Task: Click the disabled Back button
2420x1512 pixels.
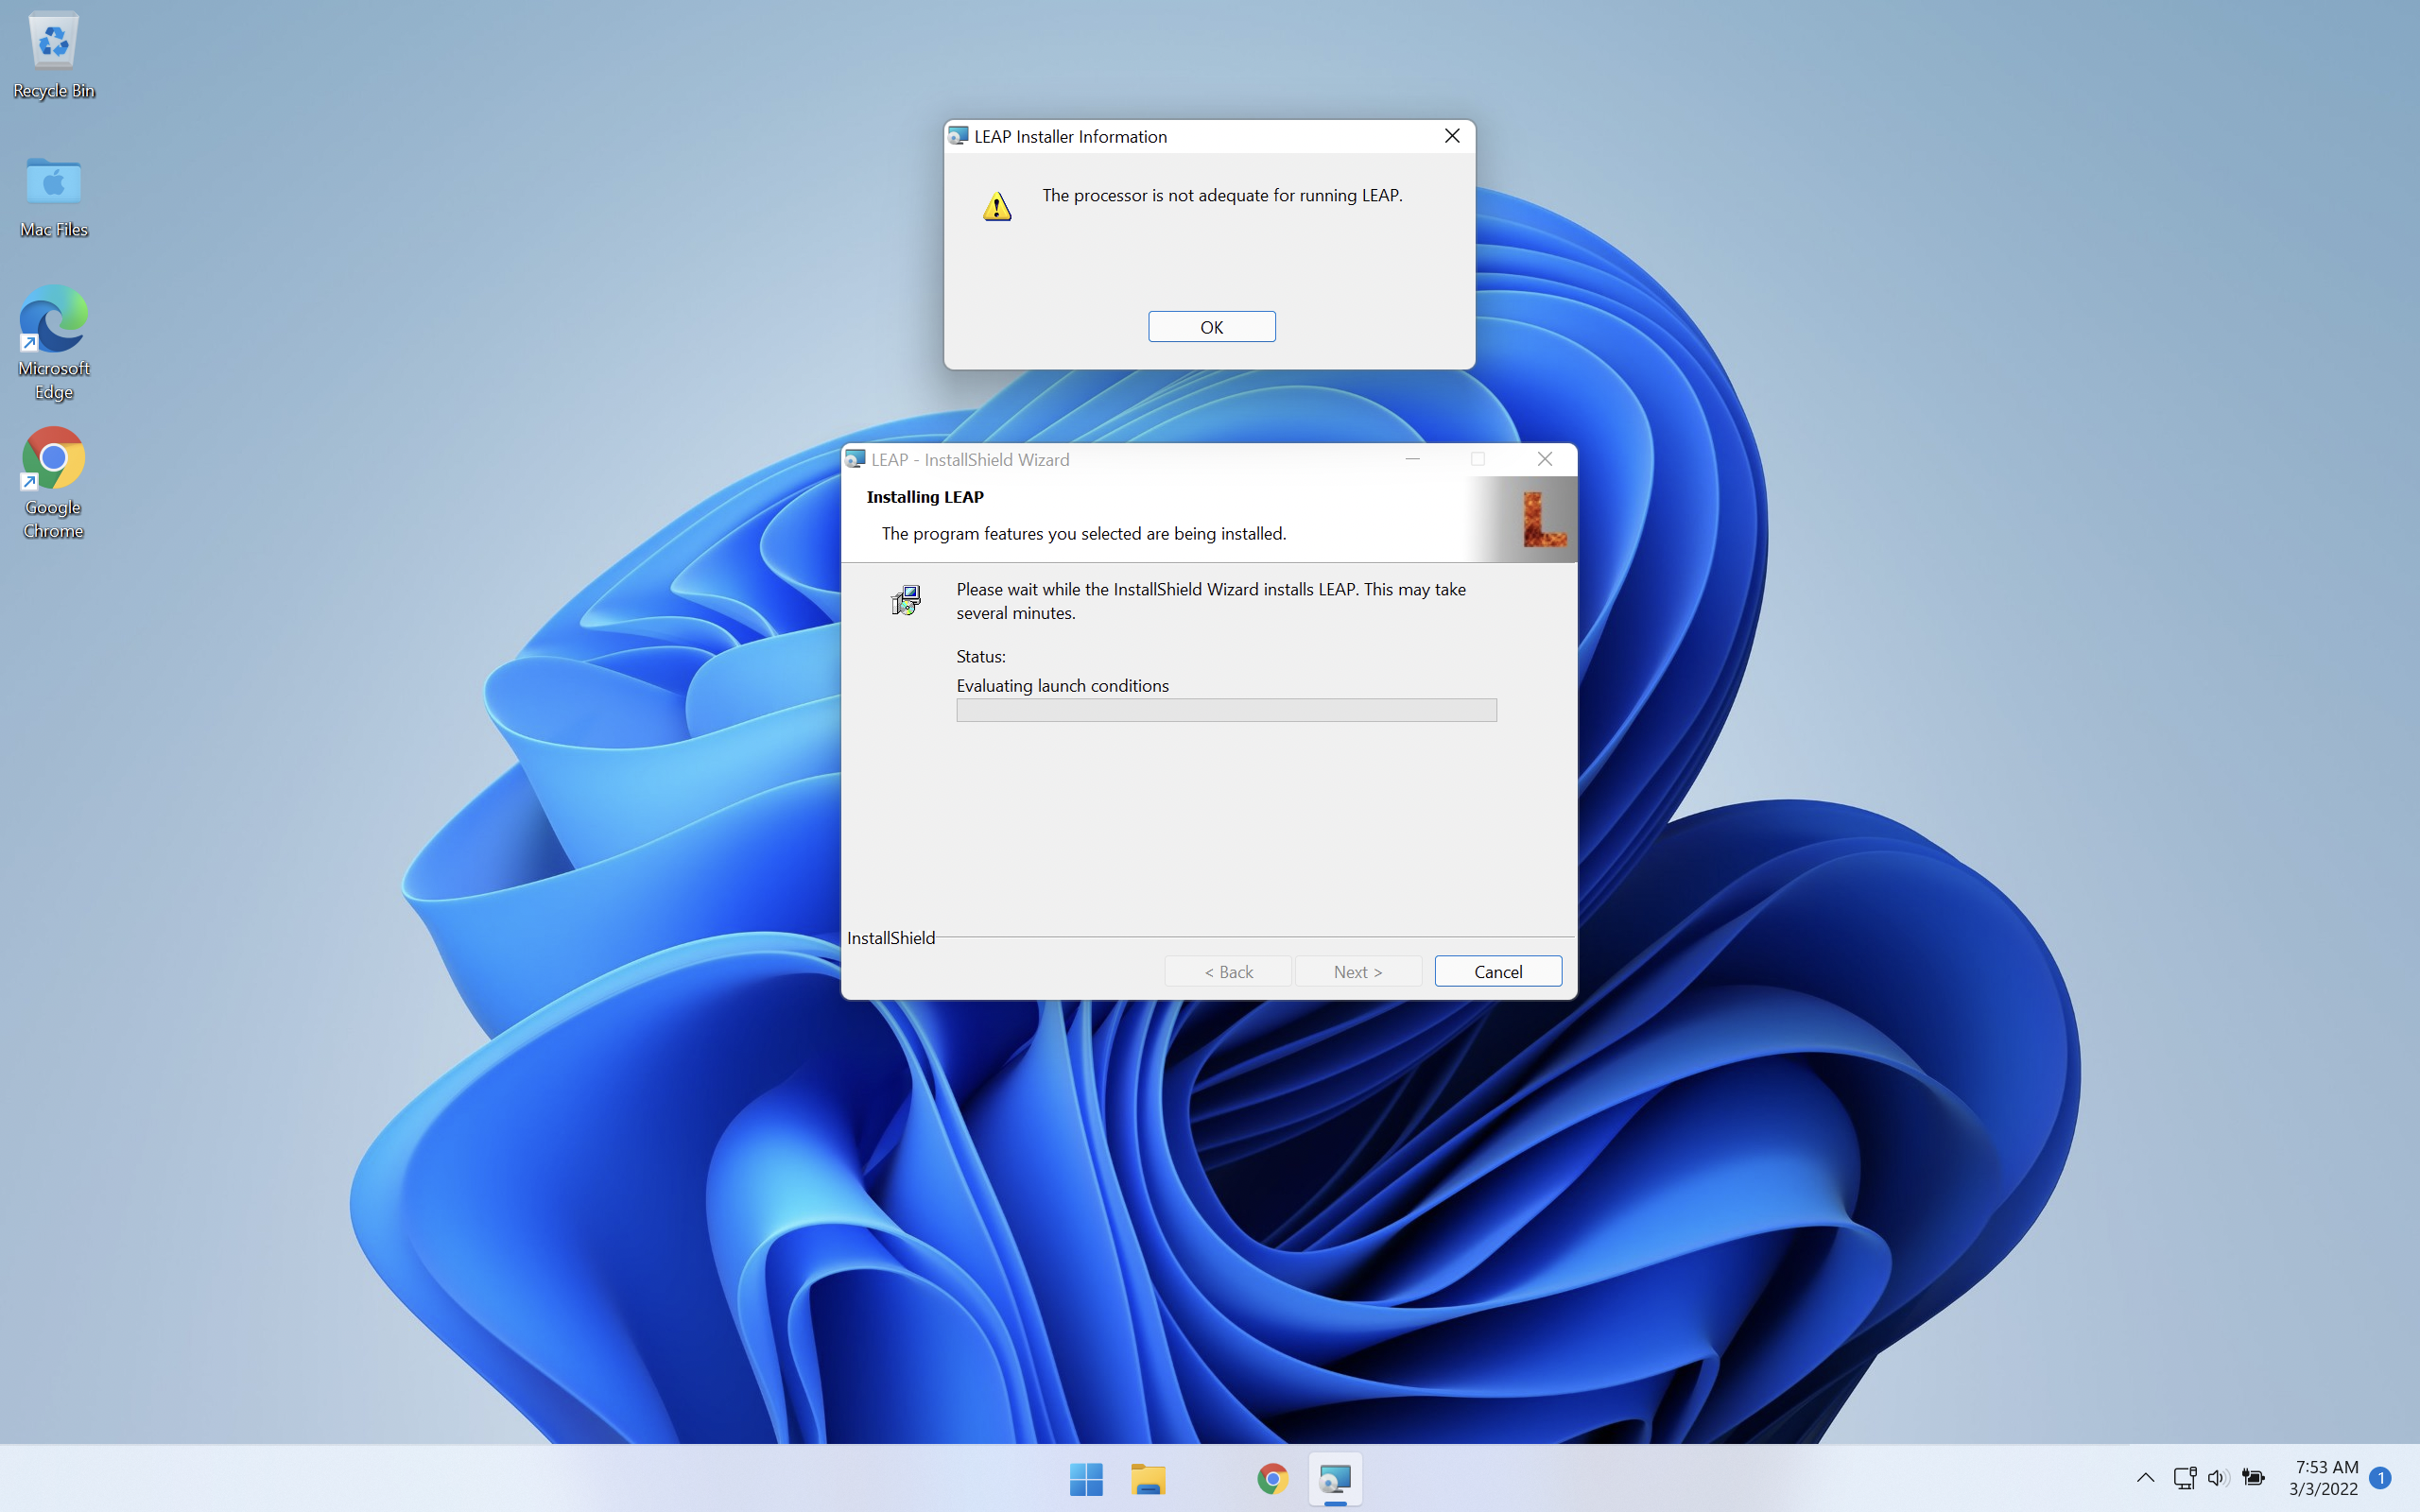Action: [x=1228, y=971]
